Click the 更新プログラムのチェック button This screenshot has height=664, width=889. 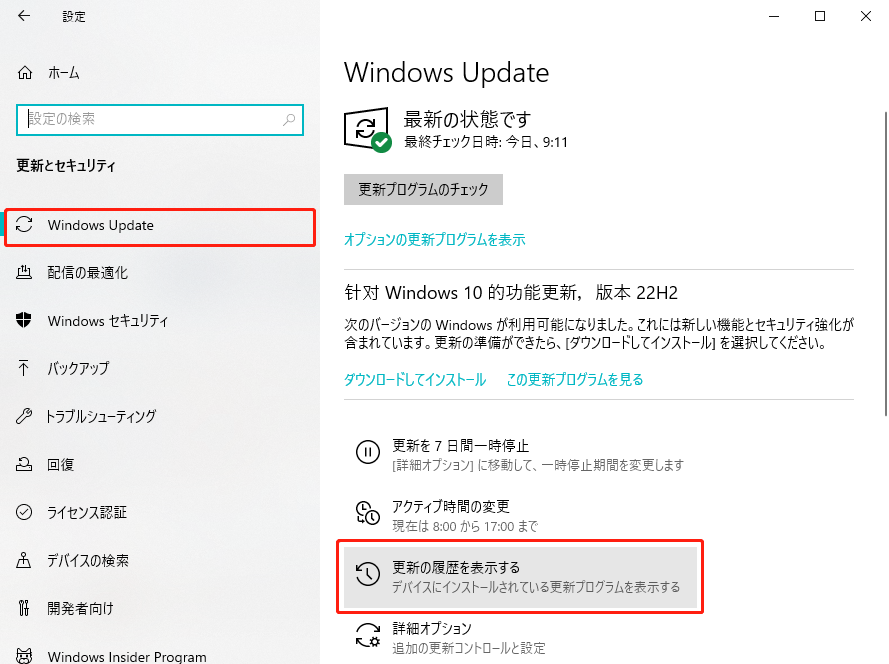(x=423, y=189)
